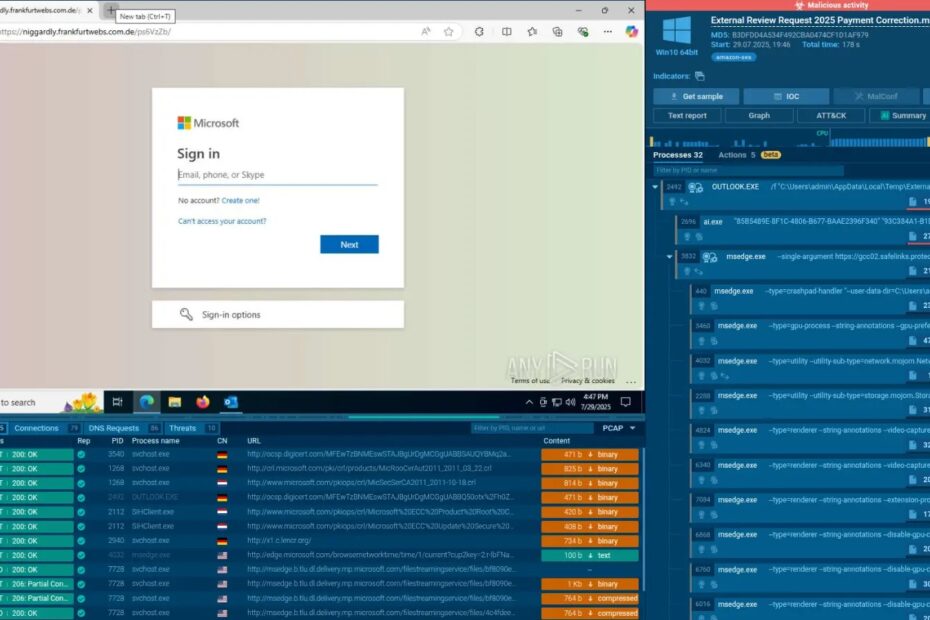
Task: Focus the Filter by PID or name field
Action: pos(747,170)
